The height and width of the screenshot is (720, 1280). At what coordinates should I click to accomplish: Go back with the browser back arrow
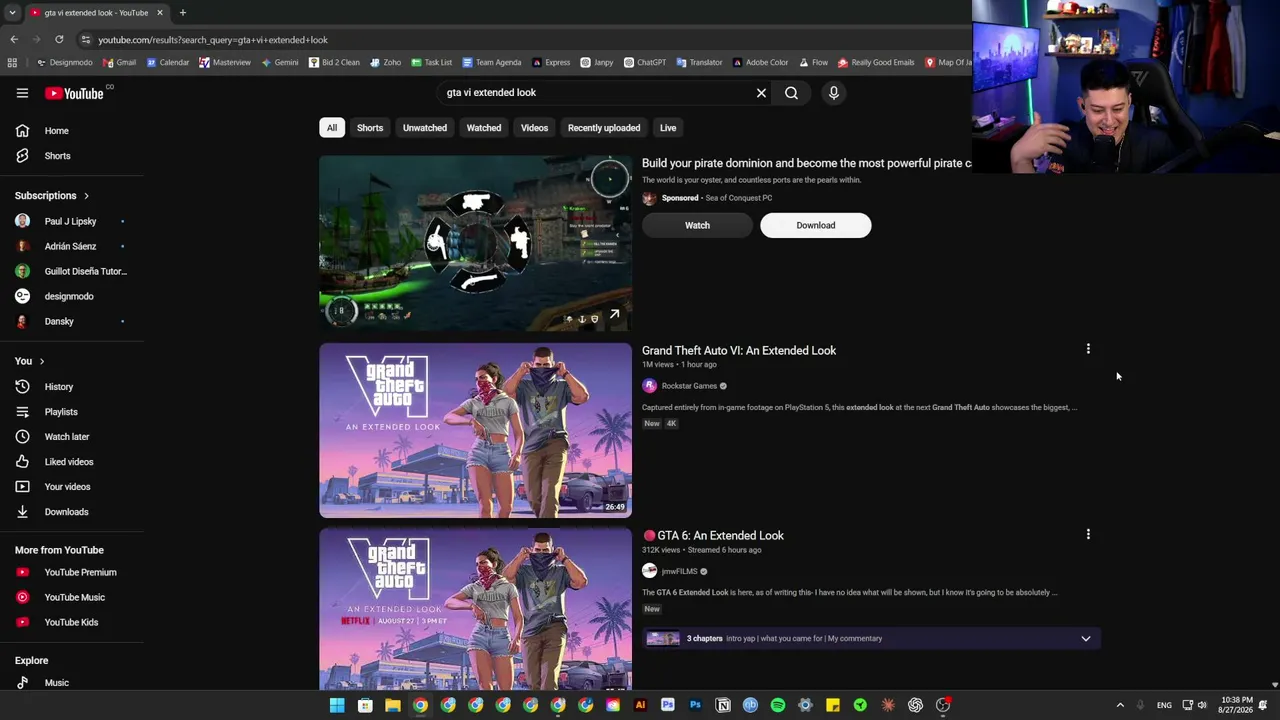click(14, 40)
